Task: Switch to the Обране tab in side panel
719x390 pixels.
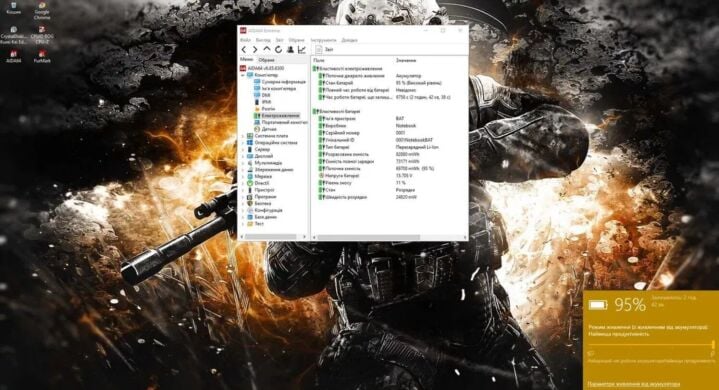Action: click(x=266, y=60)
